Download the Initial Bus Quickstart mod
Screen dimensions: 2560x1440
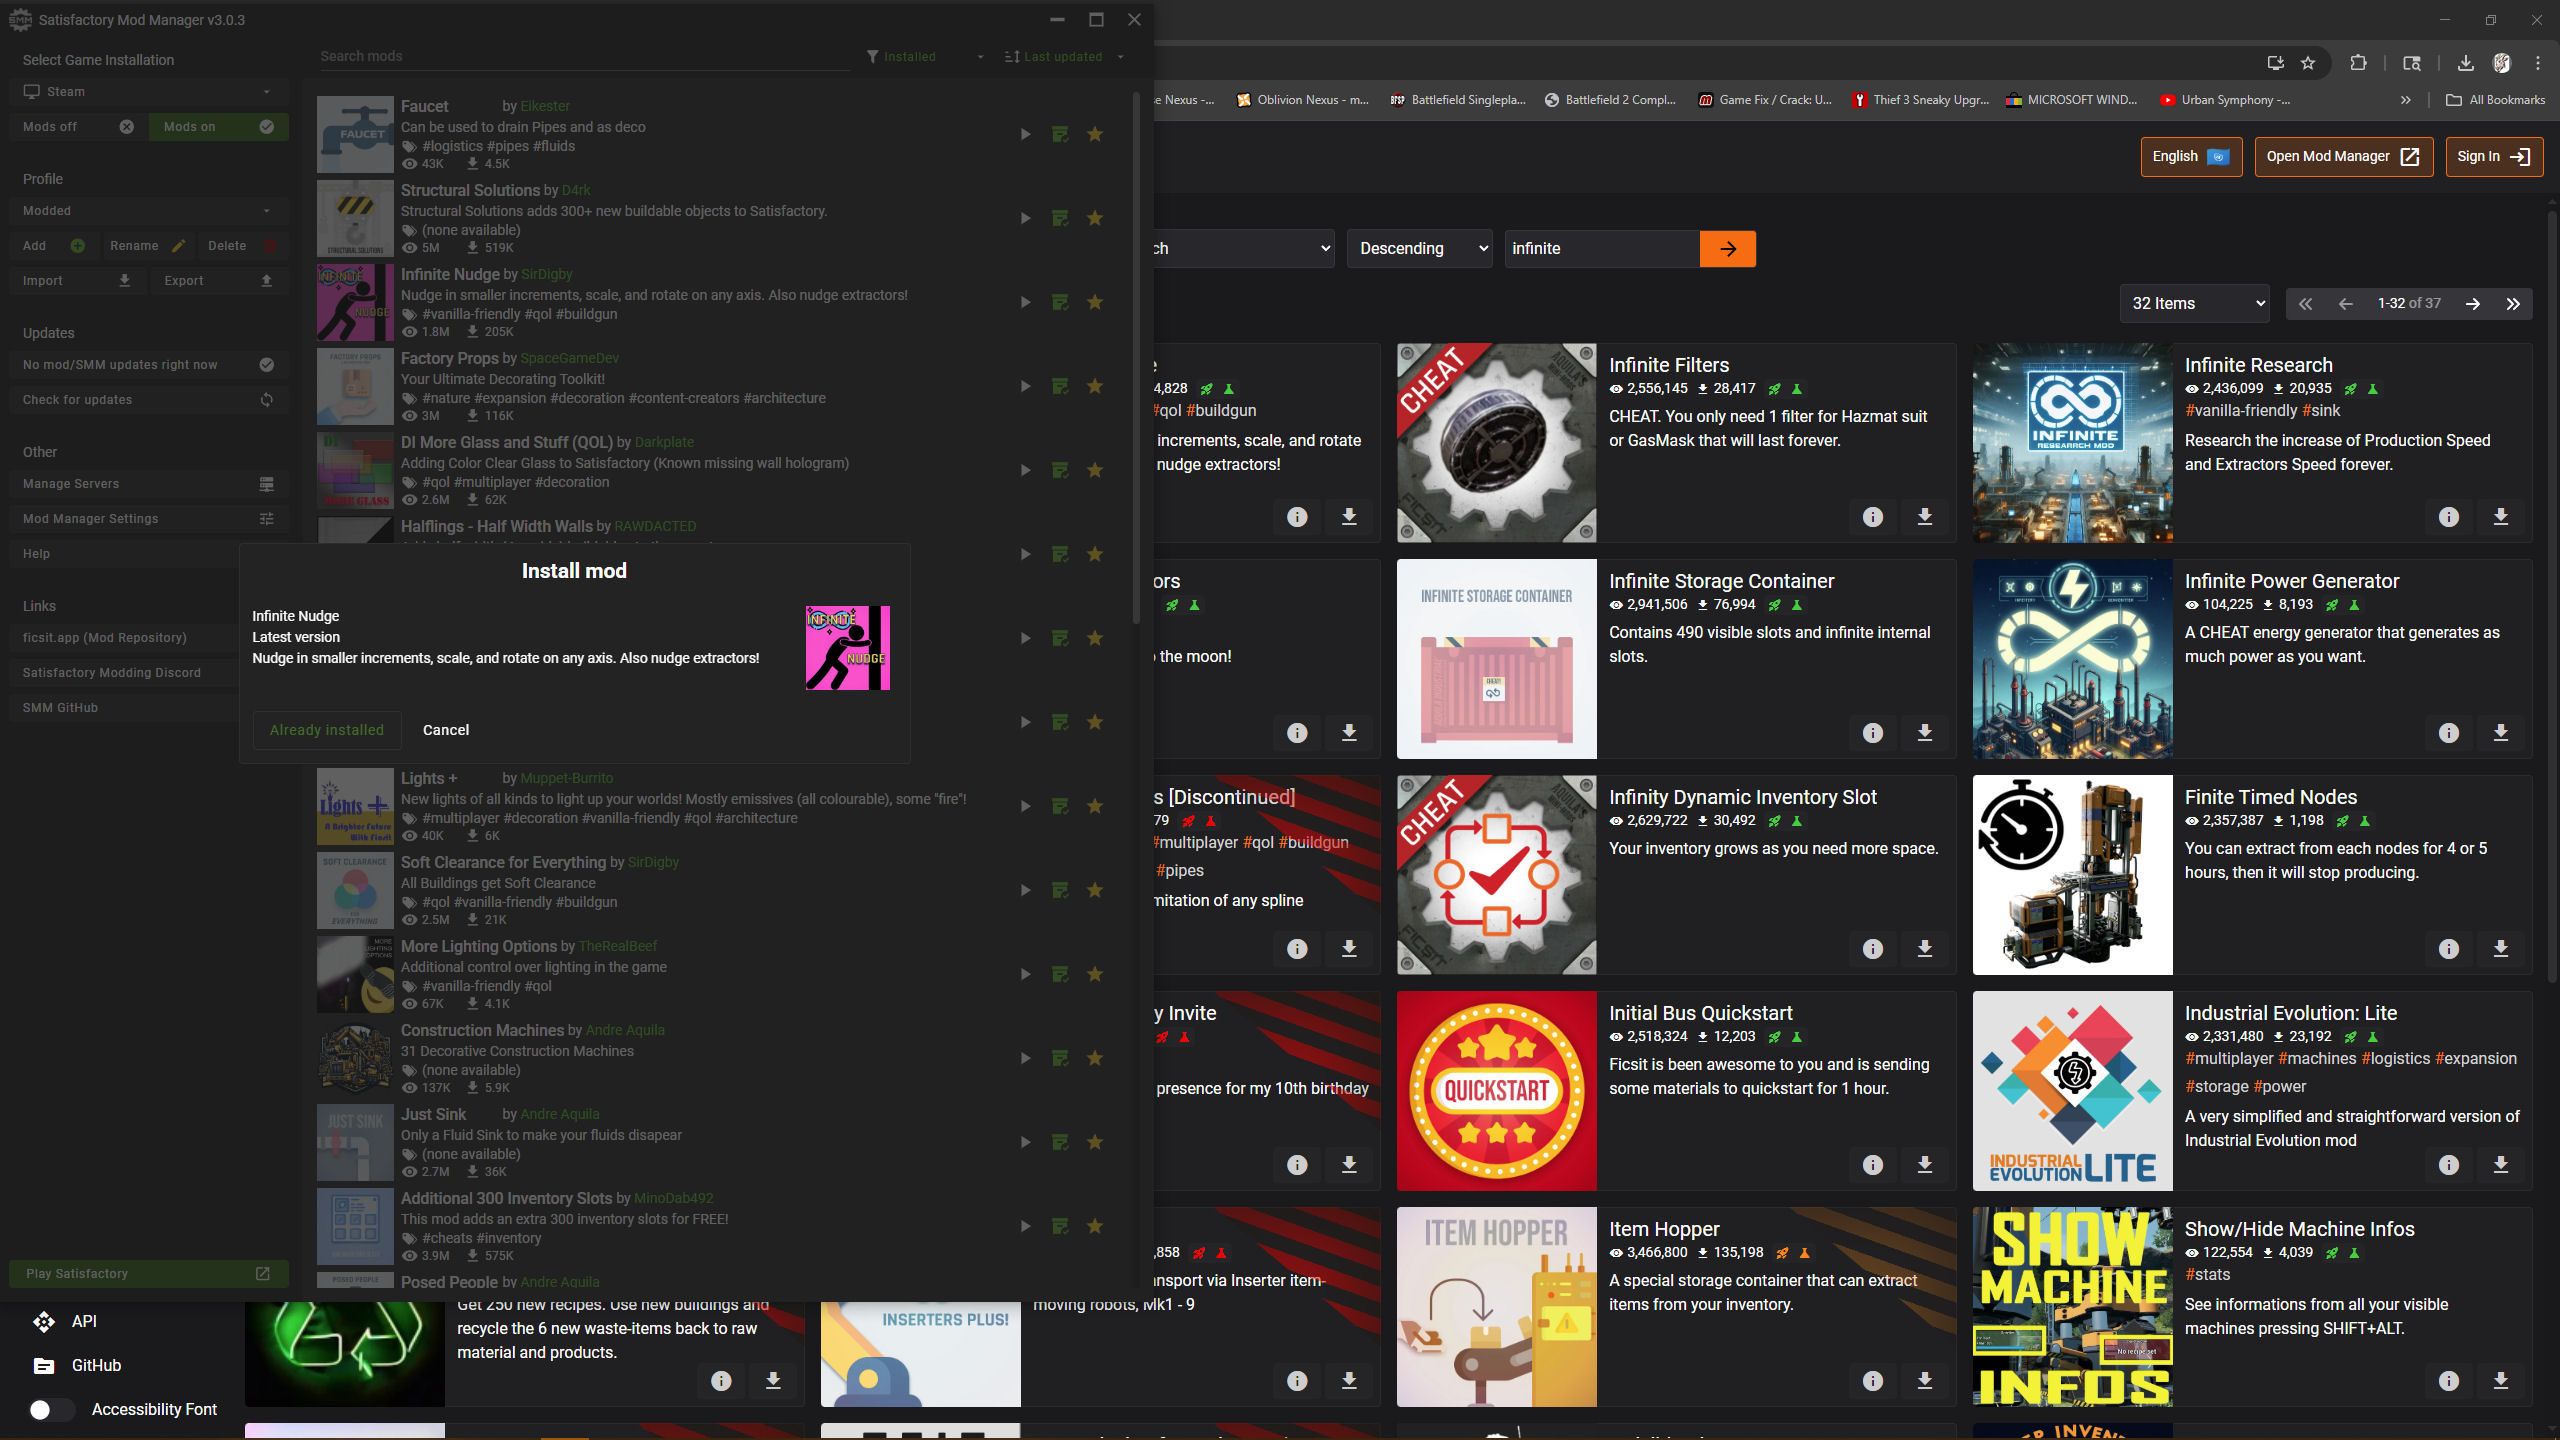1925,1165
